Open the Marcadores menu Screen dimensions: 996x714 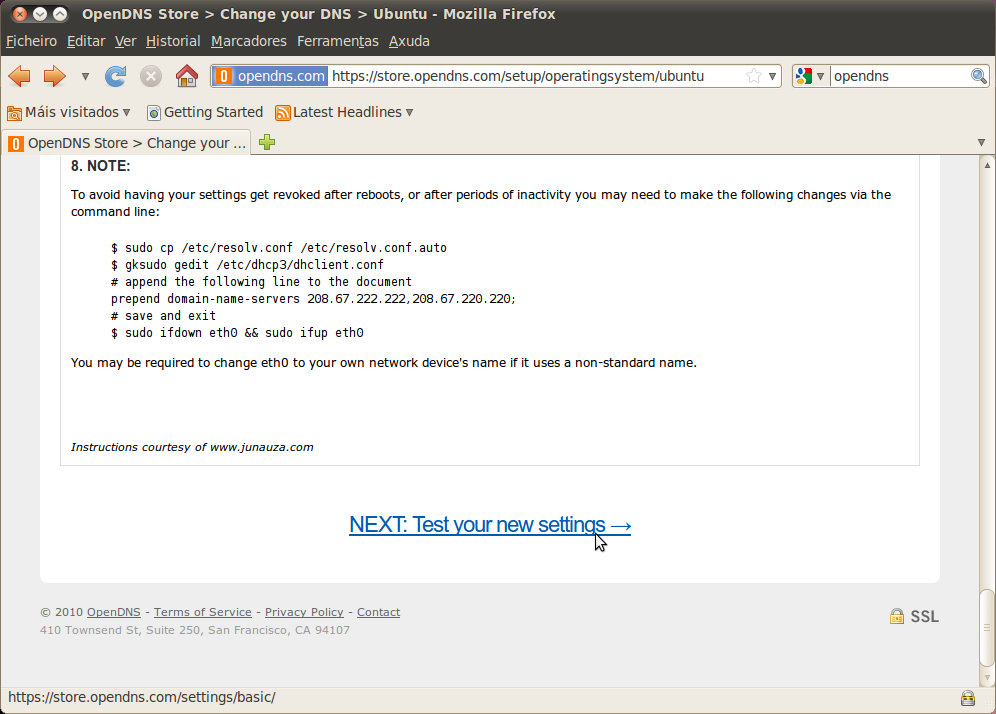[x=248, y=41]
